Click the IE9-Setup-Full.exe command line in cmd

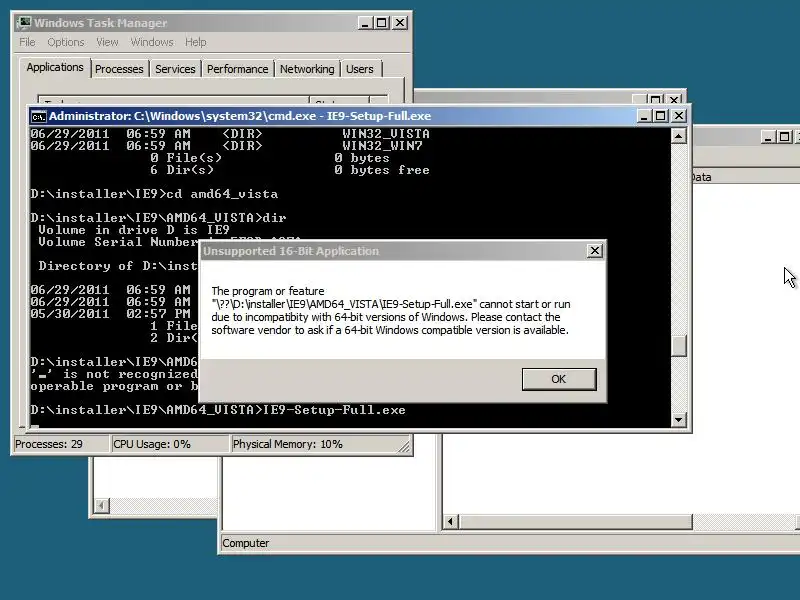[218, 410]
